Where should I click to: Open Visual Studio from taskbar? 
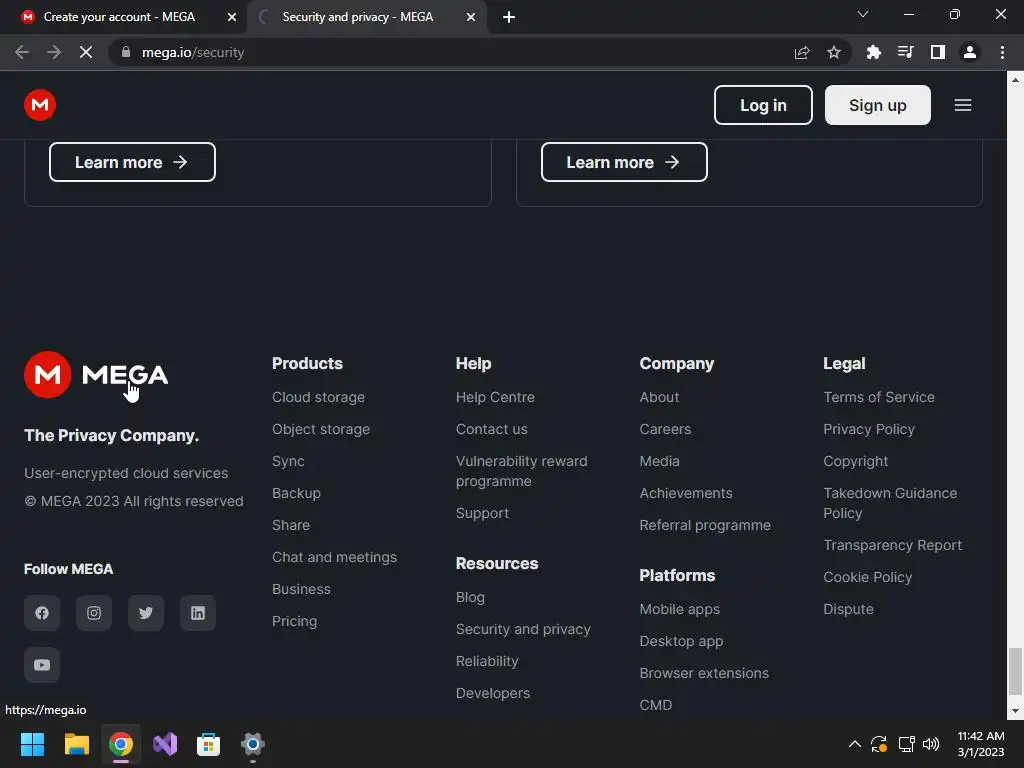pos(165,744)
